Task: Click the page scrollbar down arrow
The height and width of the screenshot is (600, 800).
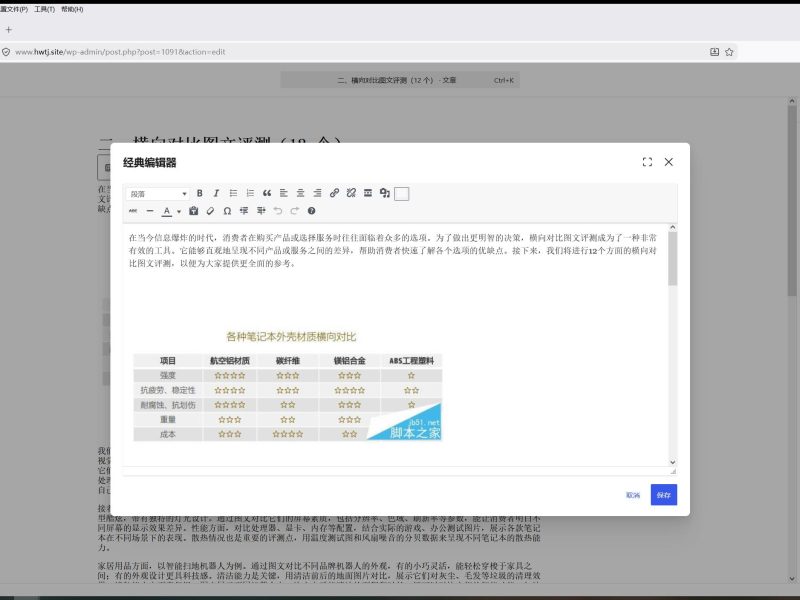Action: point(792,579)
